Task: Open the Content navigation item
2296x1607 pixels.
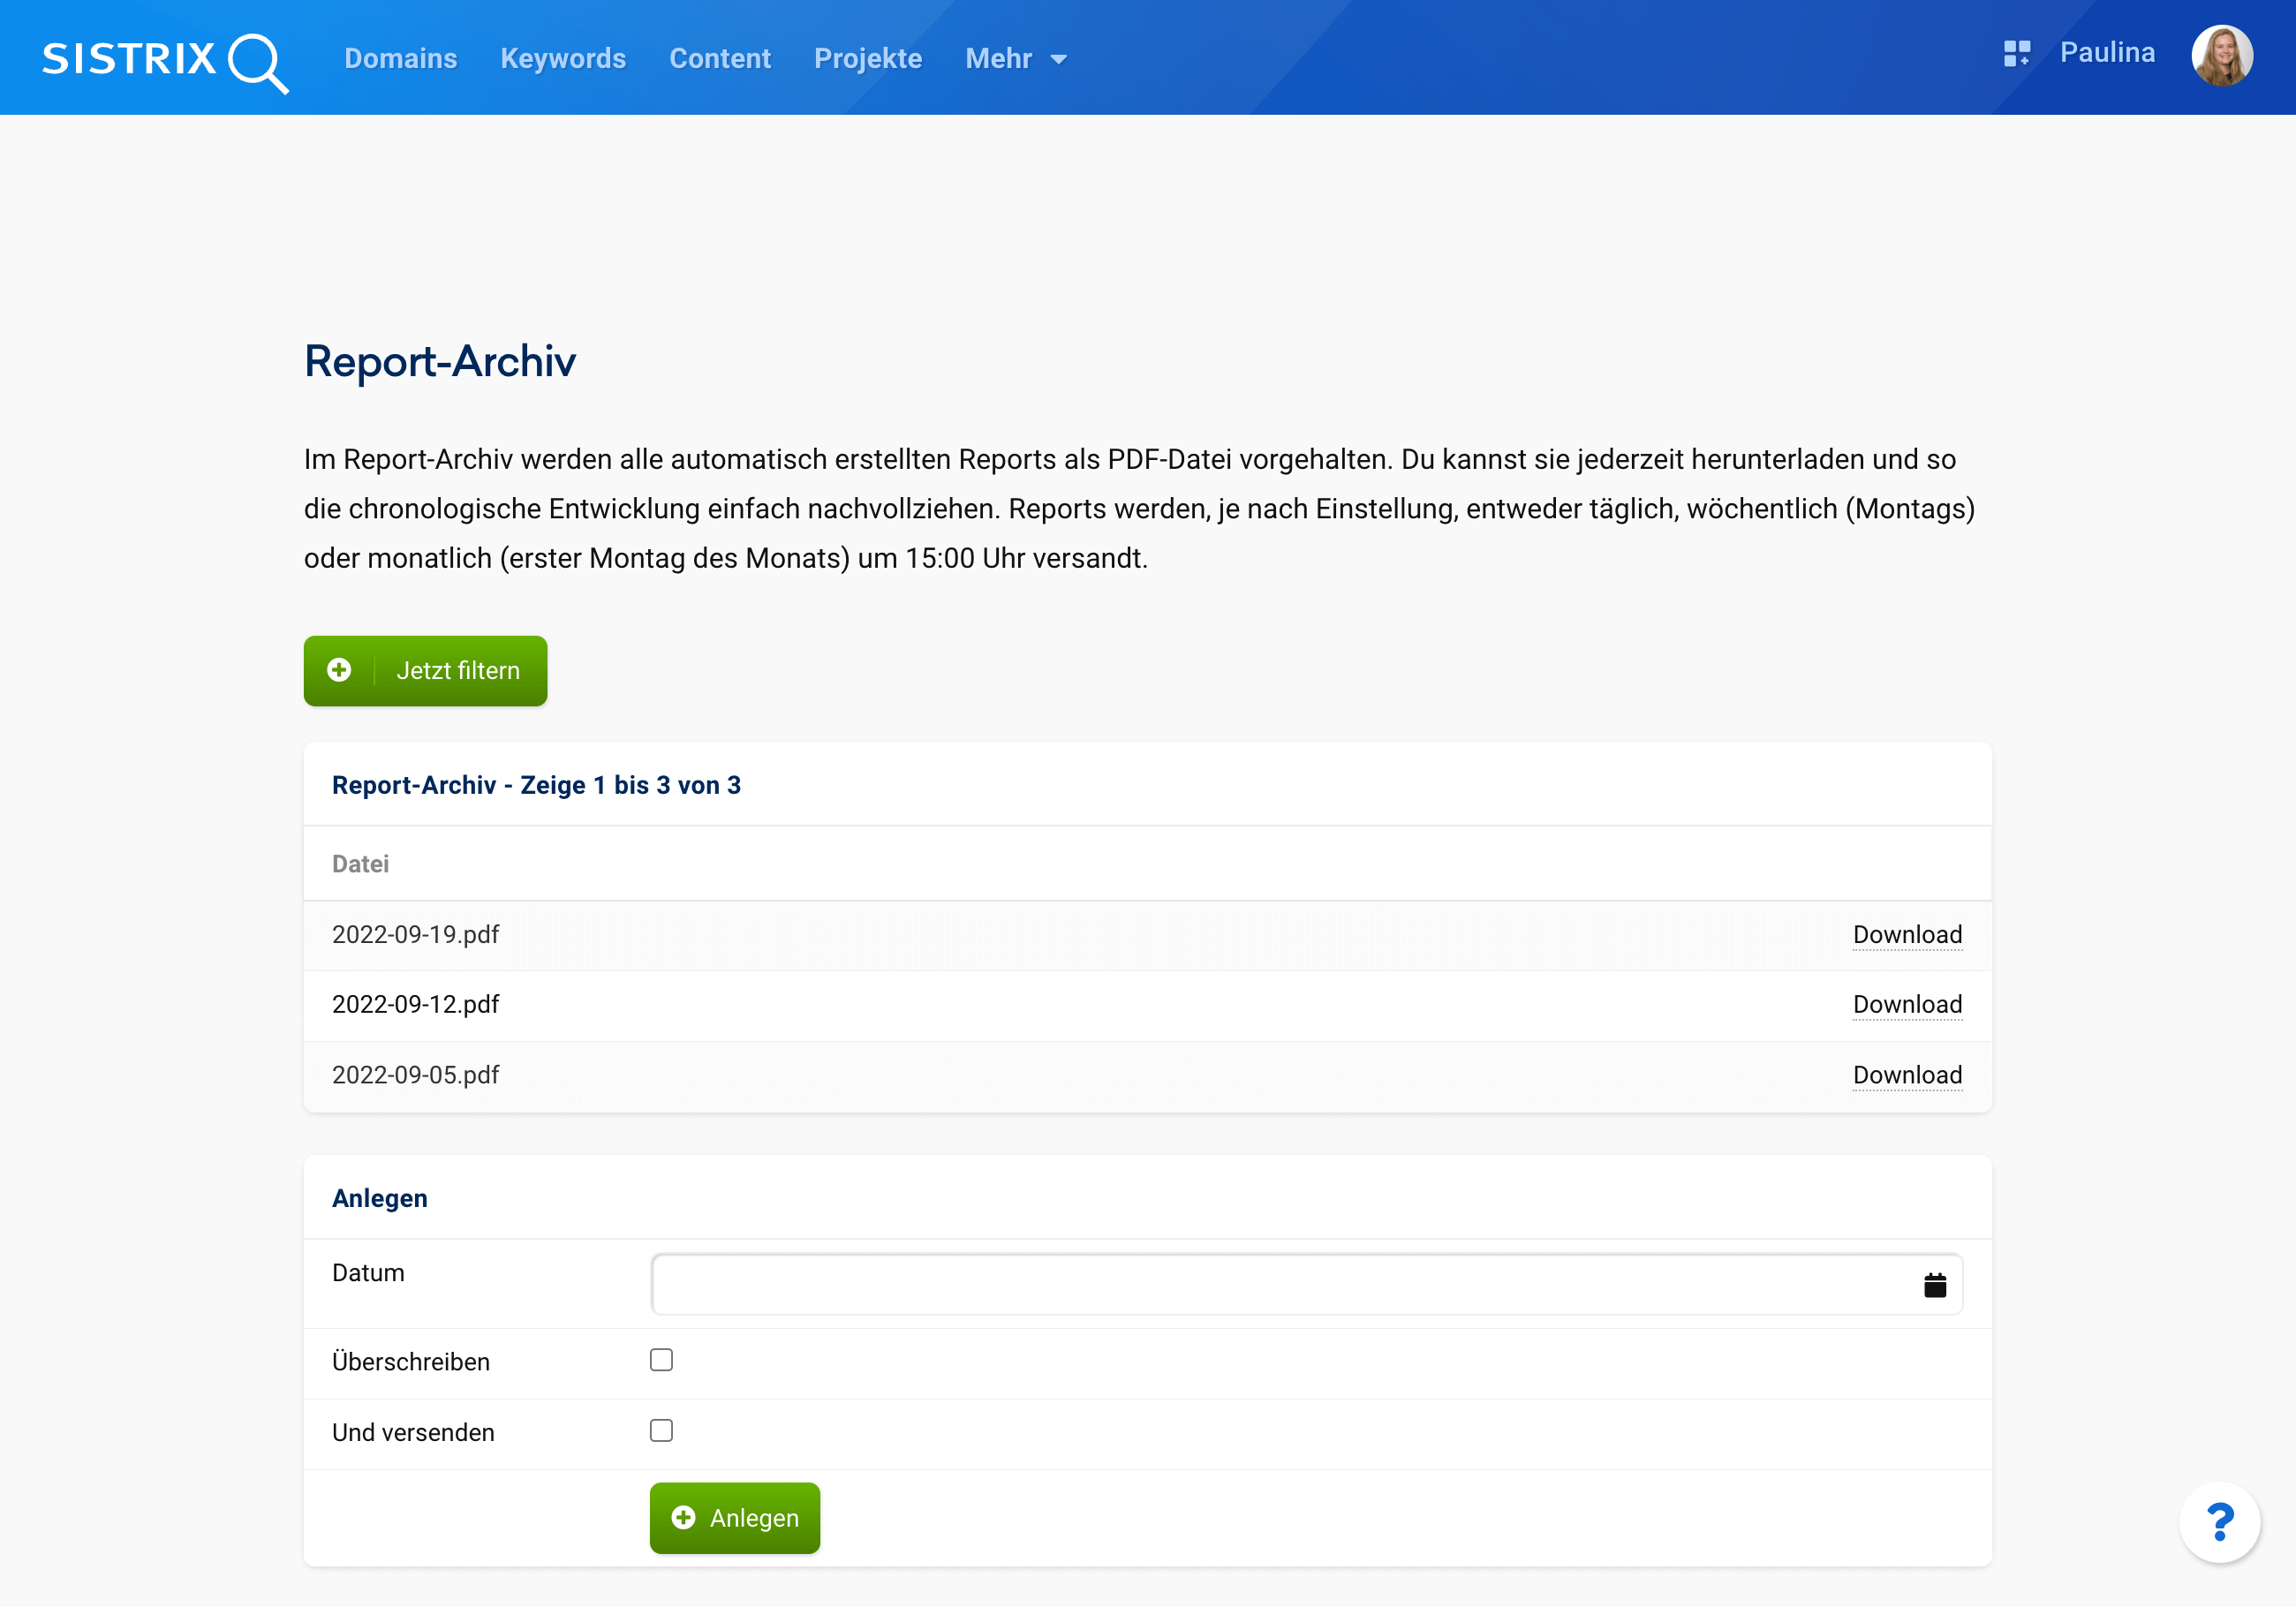Action: 719,59
